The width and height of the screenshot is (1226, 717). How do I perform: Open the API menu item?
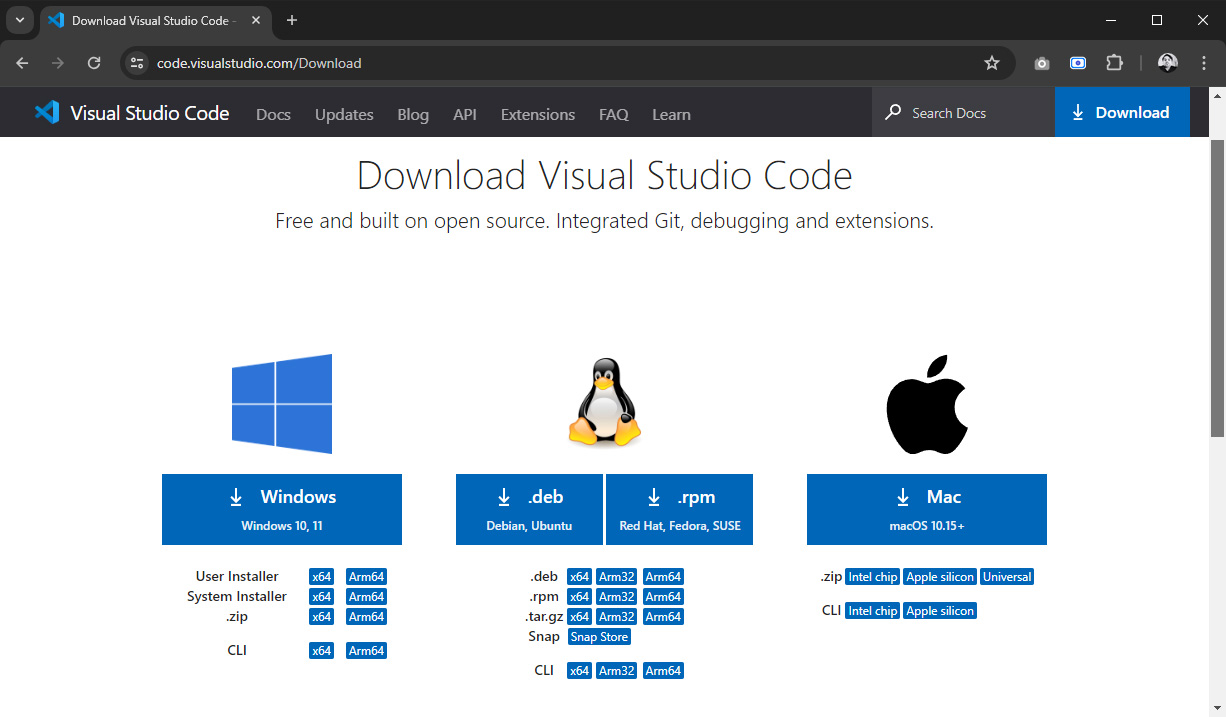[465, 114]
